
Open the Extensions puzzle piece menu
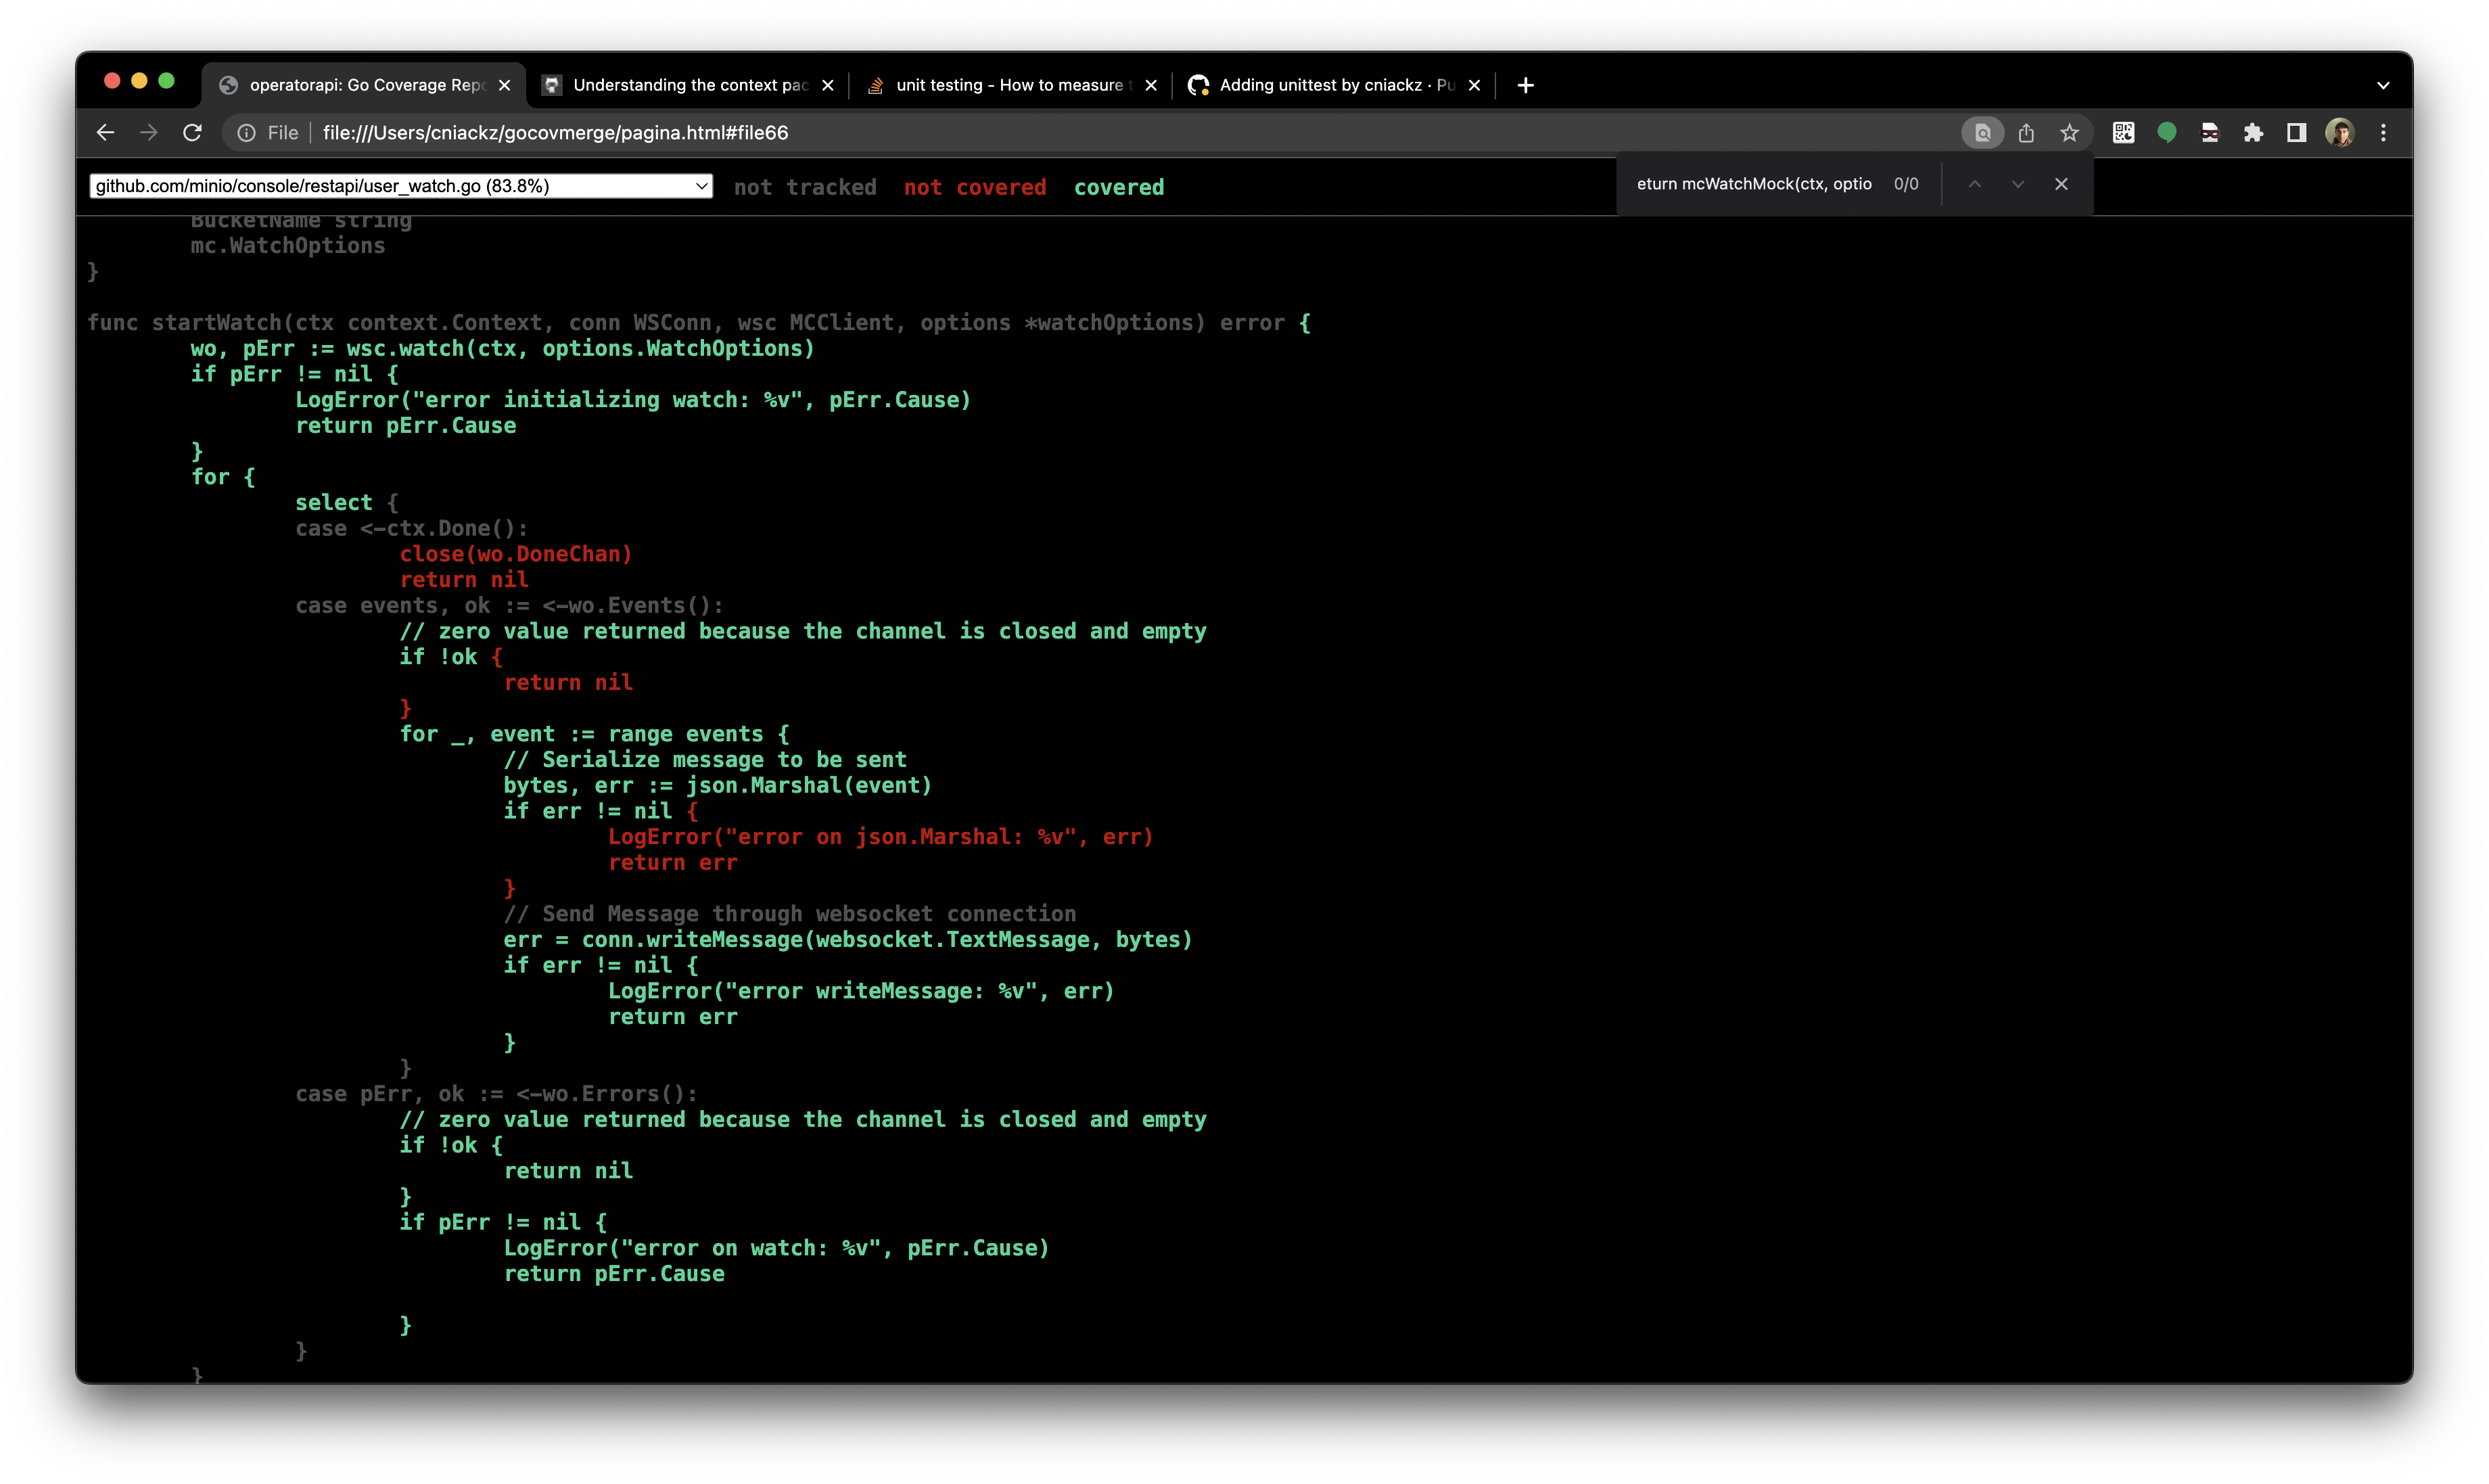tap(2253, 133)
